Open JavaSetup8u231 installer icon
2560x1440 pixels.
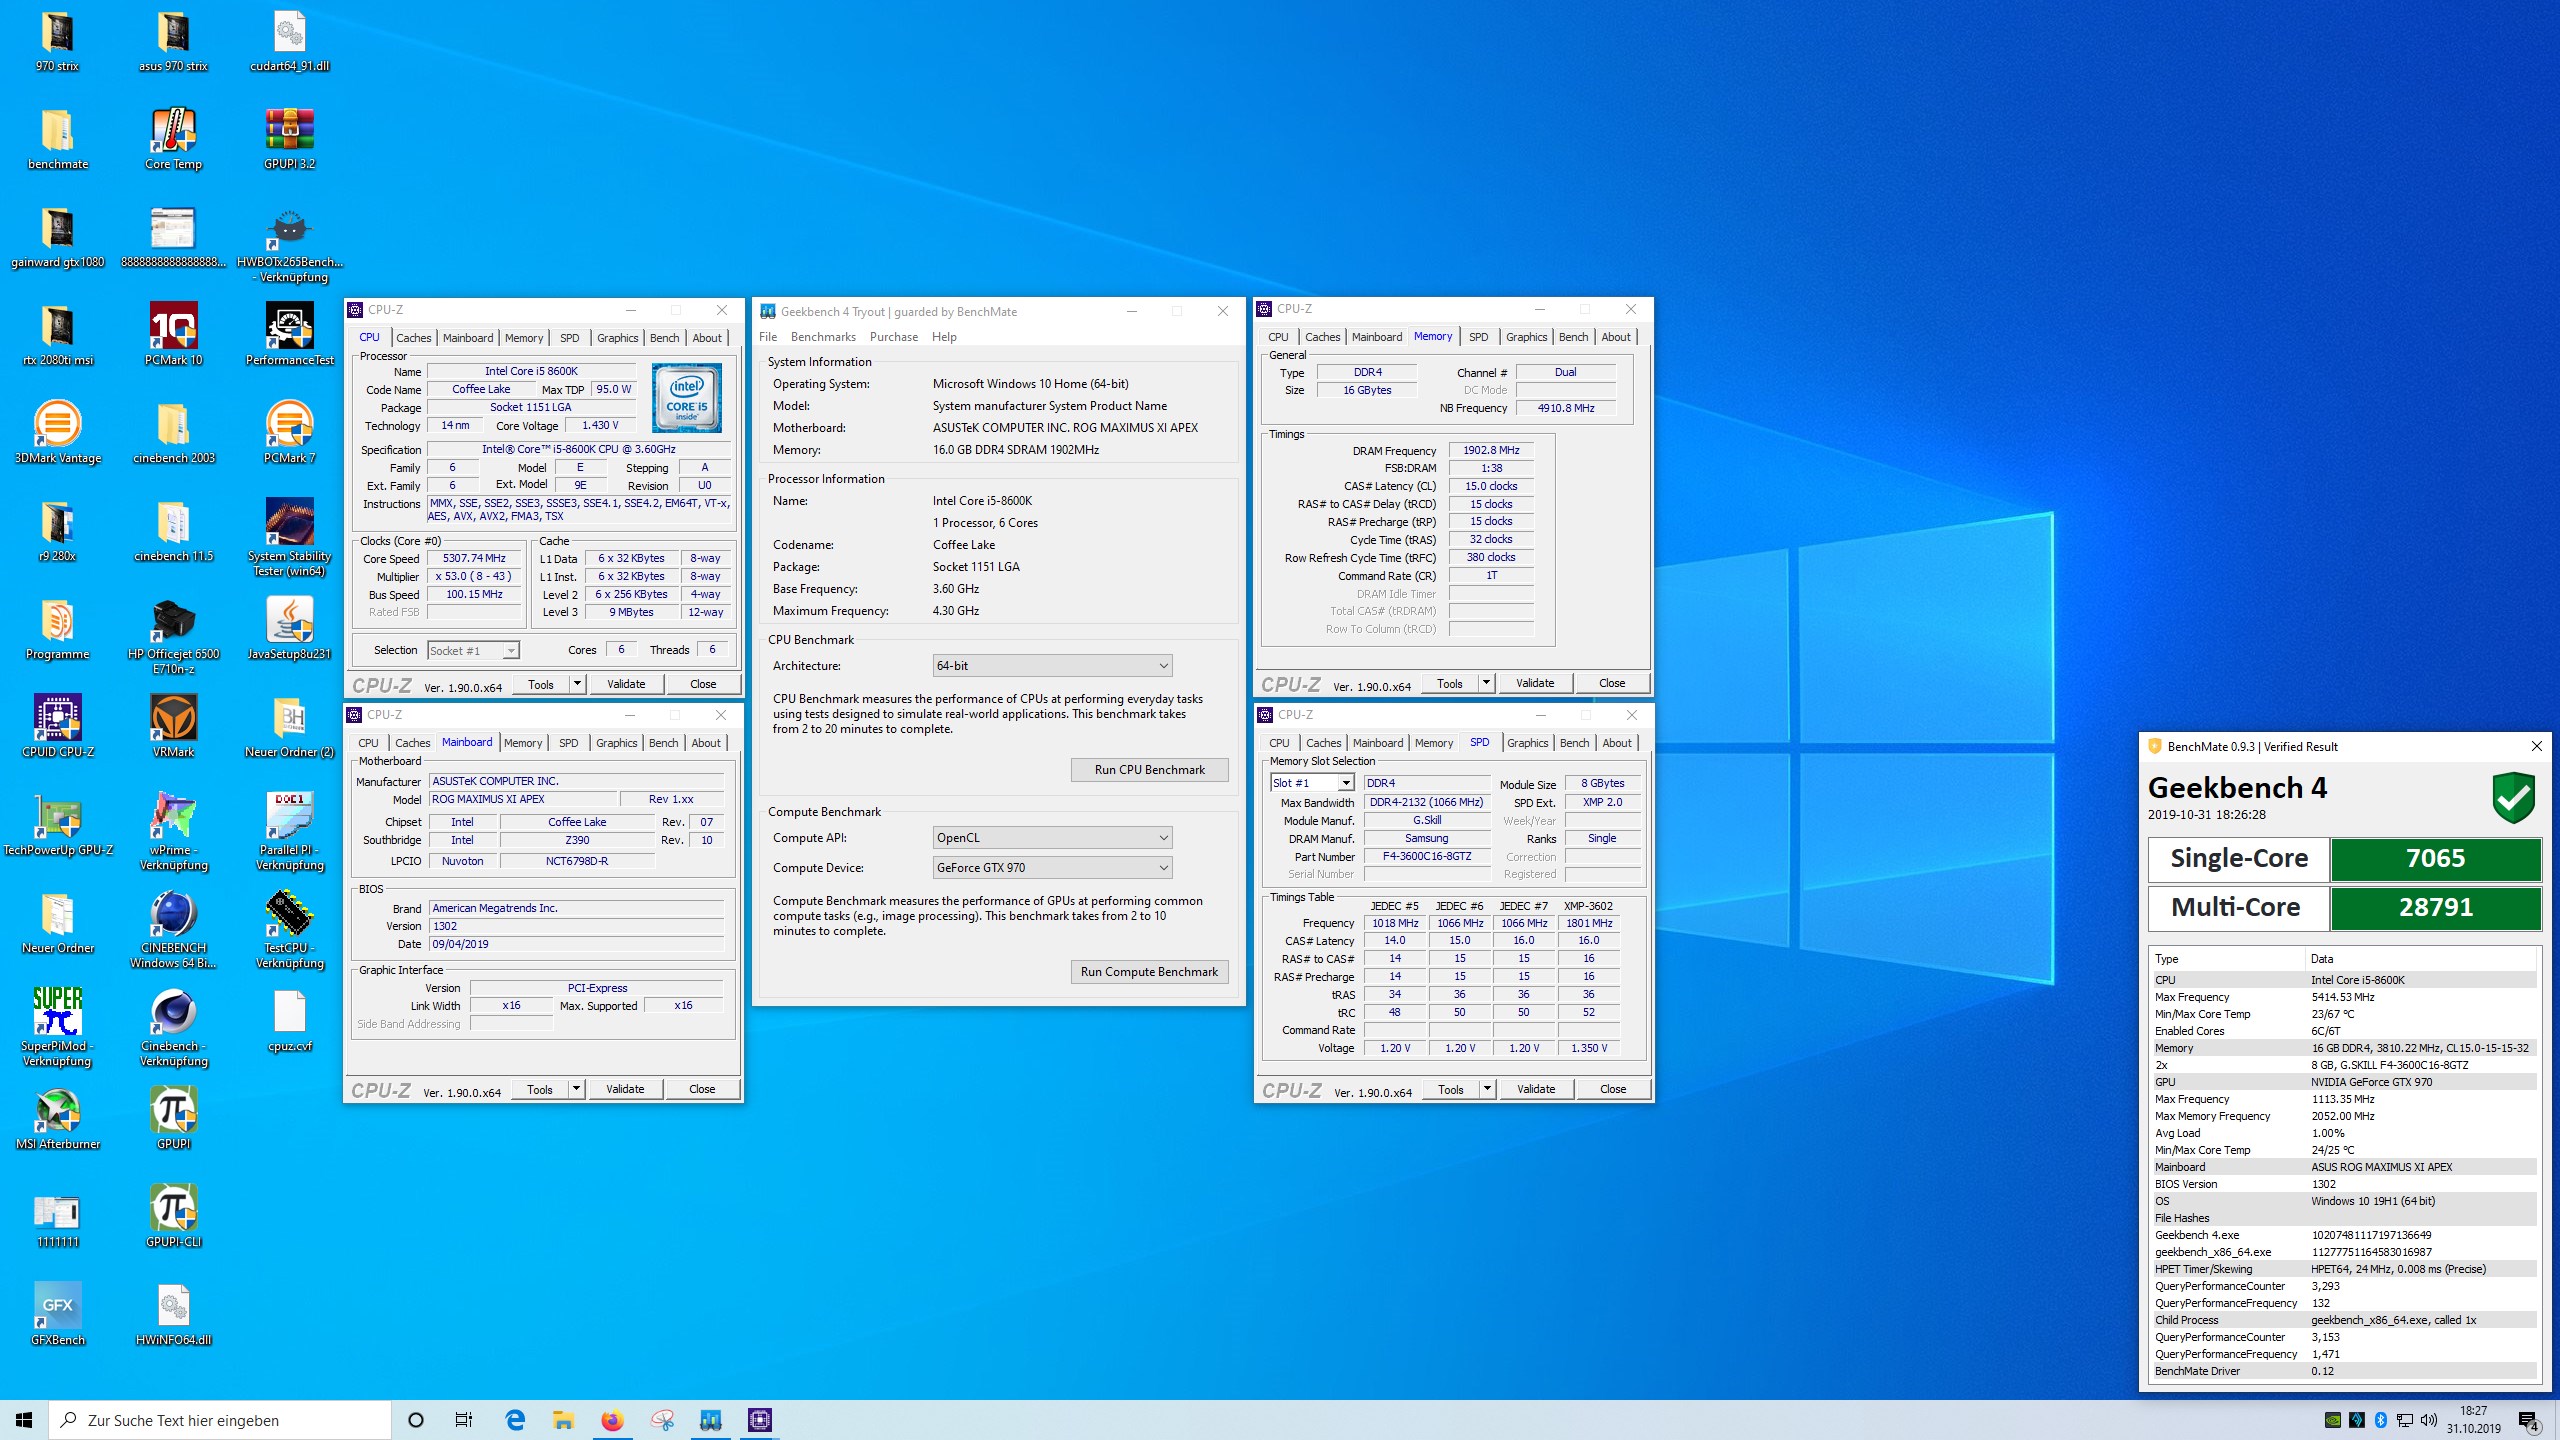pyautogui.click(x=290, y=628)
